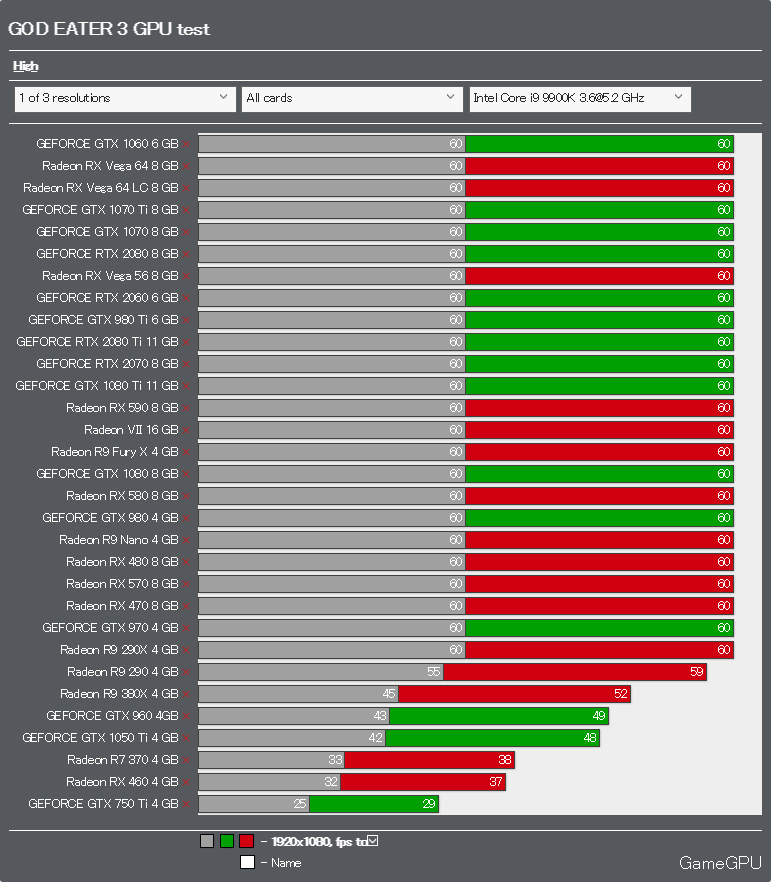This screenshot has width=771, height=882.
Task: Click the 'GOD EATER 3 GPU test' title
Action: pos(109,29)
